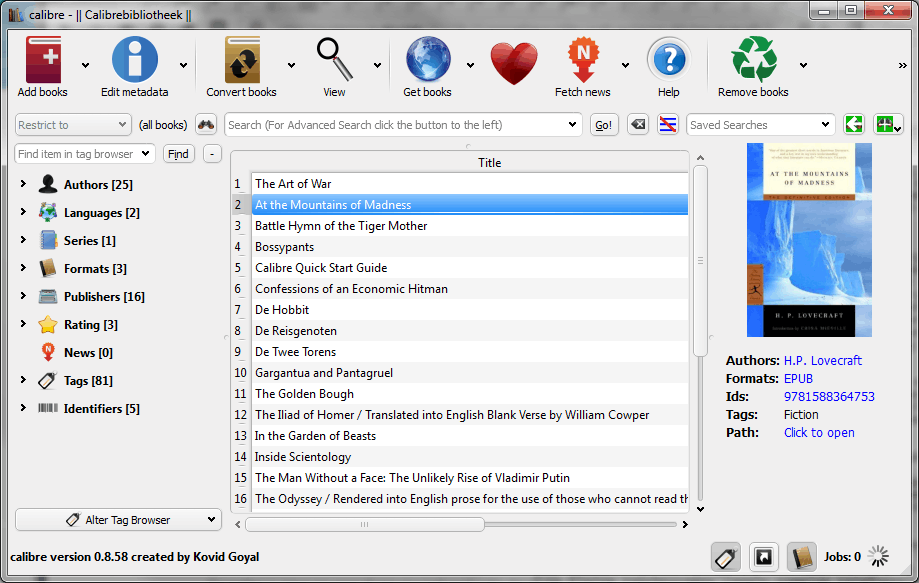
Task: Open Remove books dropdown arrow
Action: [804, 66]
